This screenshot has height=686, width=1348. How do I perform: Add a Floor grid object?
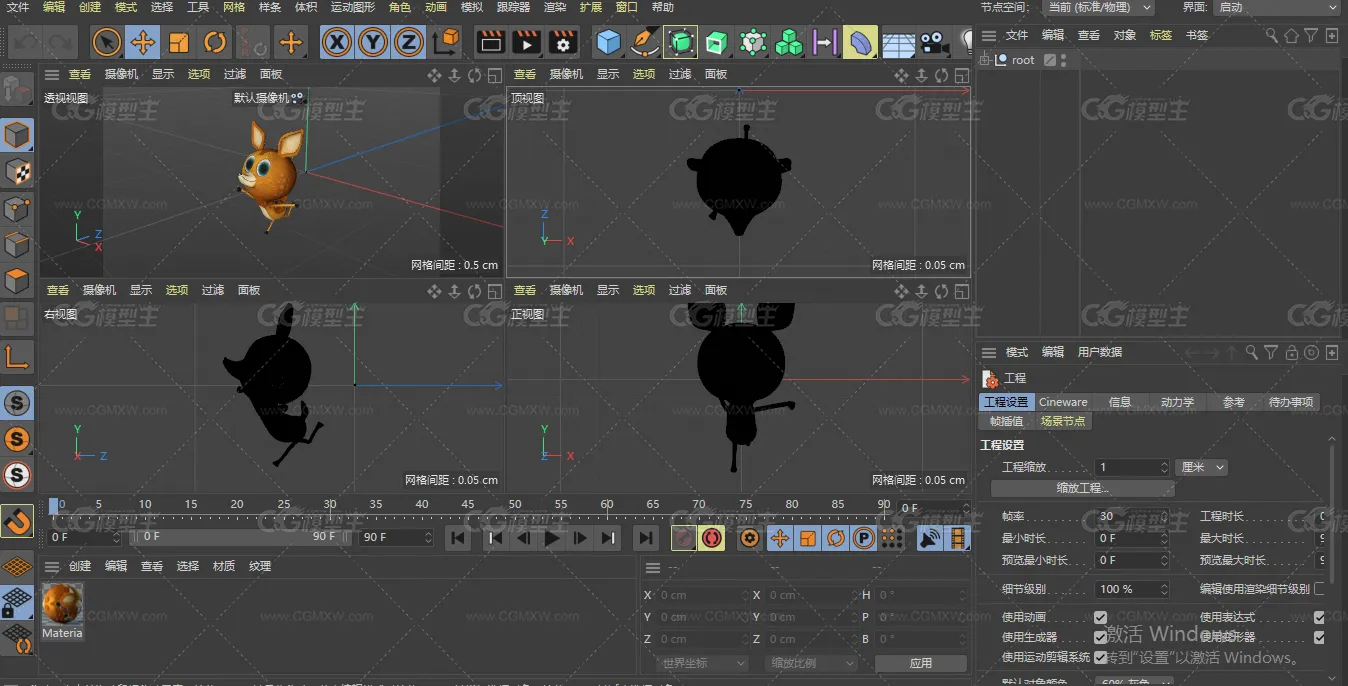tap(898, 42)
